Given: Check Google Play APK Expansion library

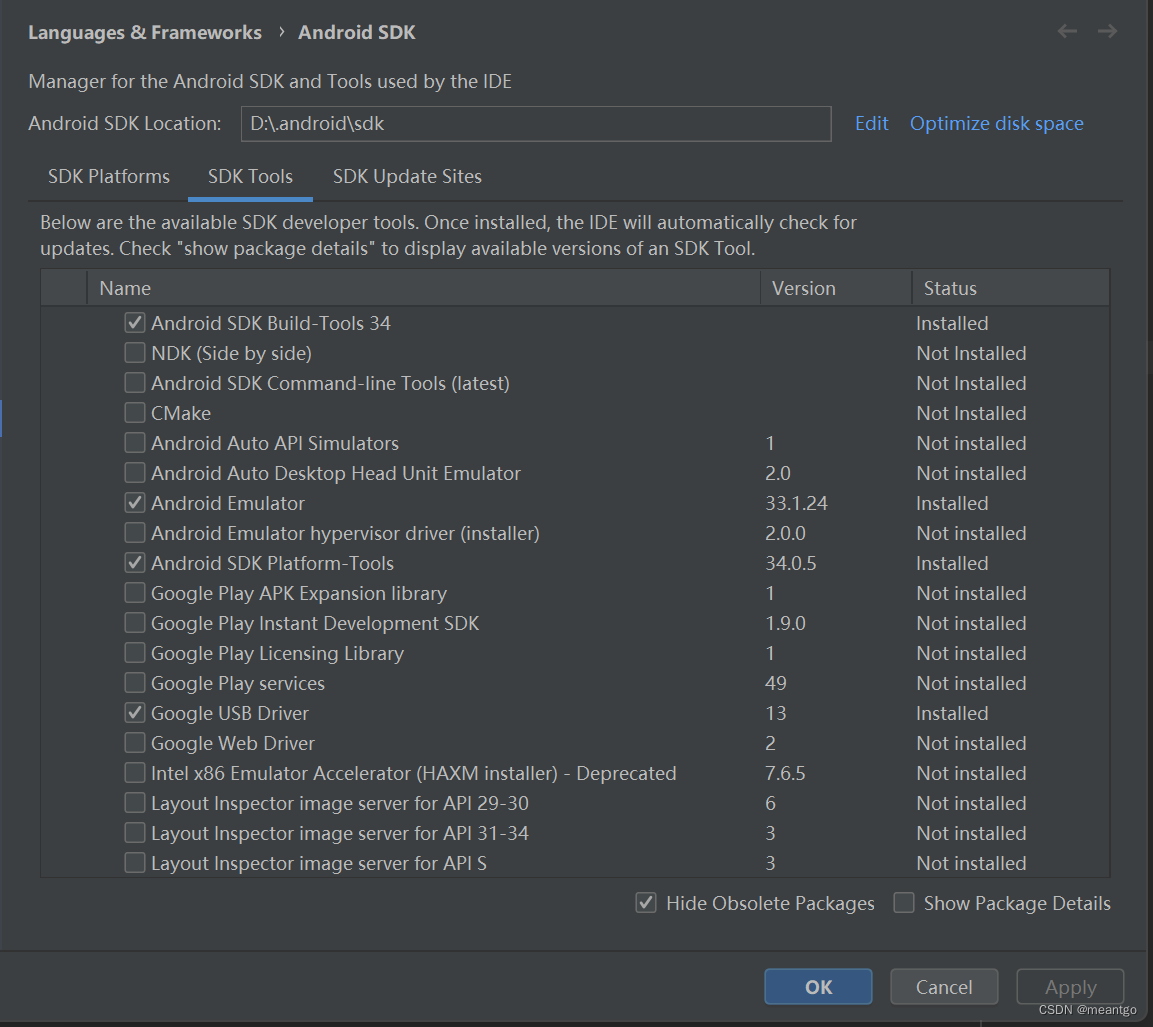Looking at the screenshot, I should pyautogui.click(x=135, y=593).
